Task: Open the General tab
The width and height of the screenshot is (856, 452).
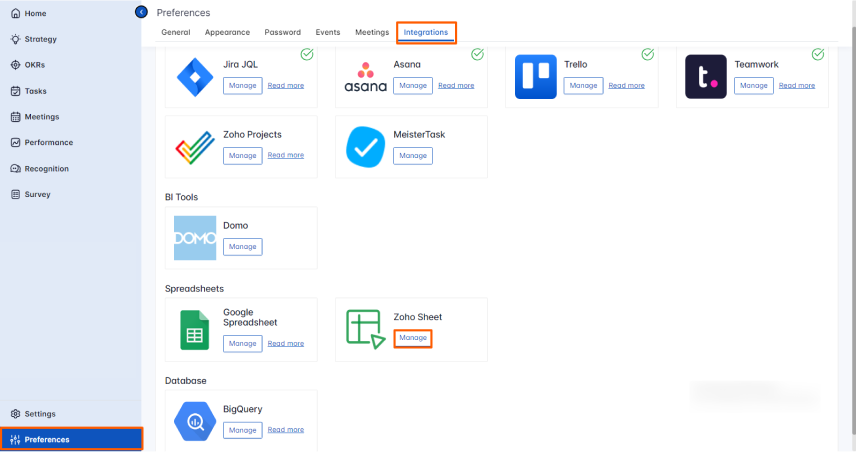Action: coord(176,32)
